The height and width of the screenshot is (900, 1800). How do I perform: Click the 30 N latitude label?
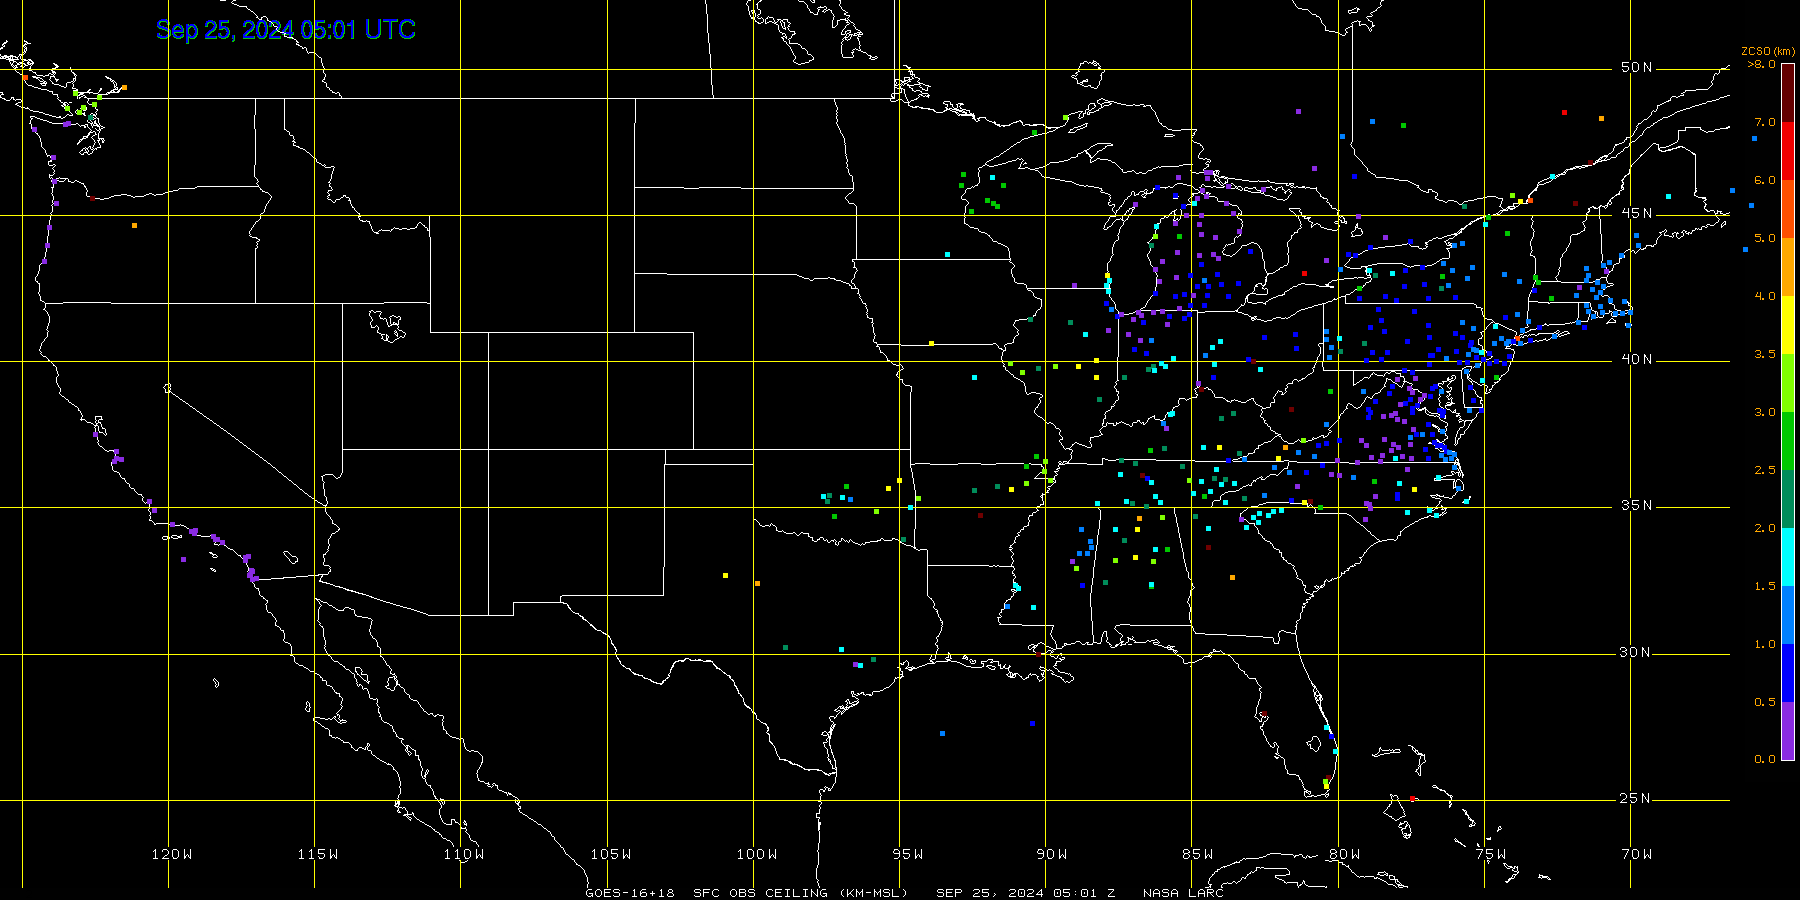tap(1637, 653)
